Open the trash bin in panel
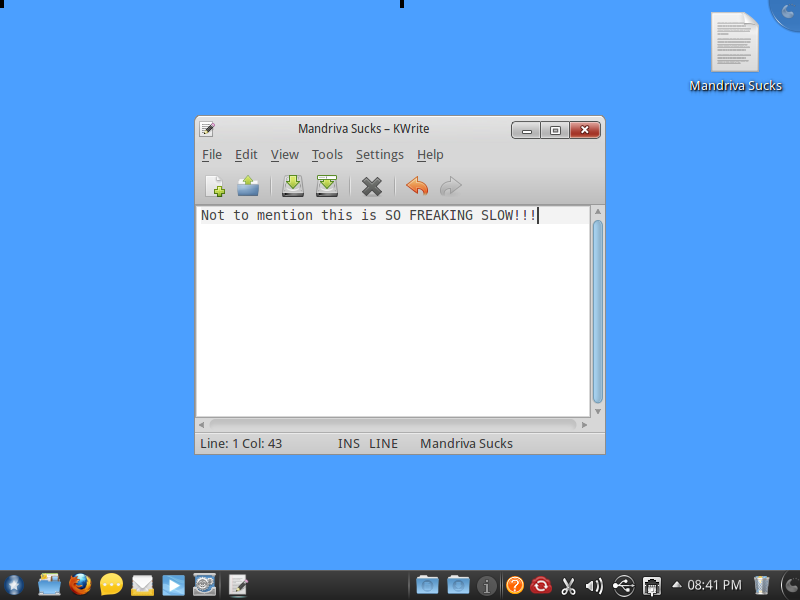 (x=761, y=585)
